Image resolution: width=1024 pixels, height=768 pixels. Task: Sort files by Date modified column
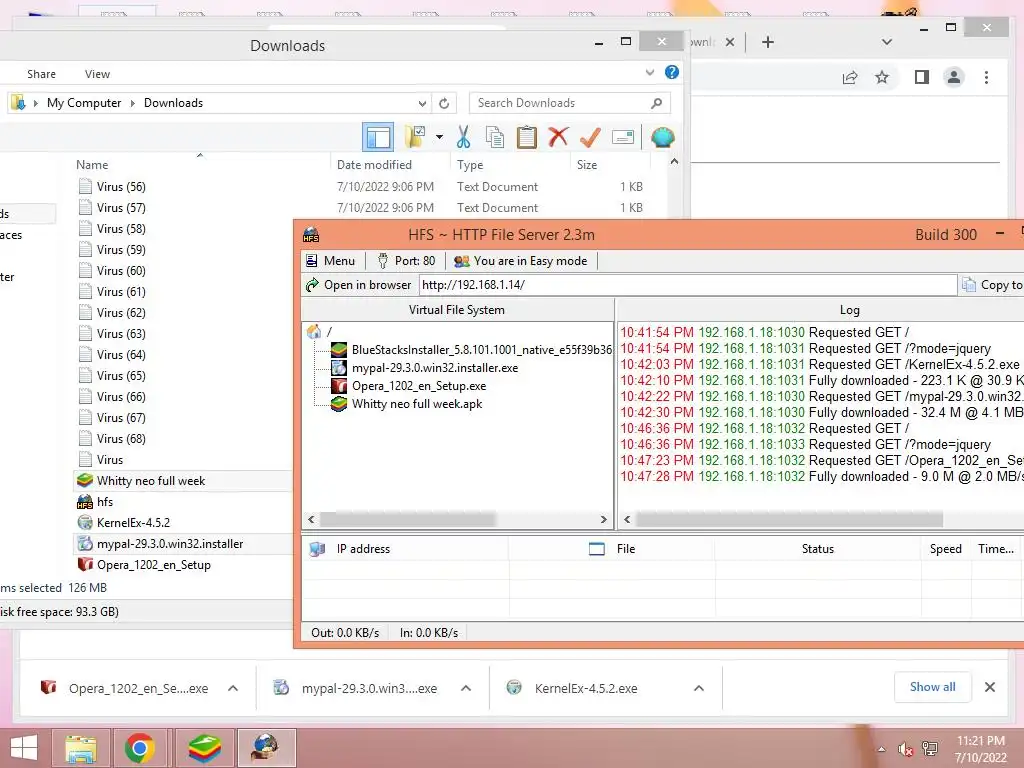374,165
